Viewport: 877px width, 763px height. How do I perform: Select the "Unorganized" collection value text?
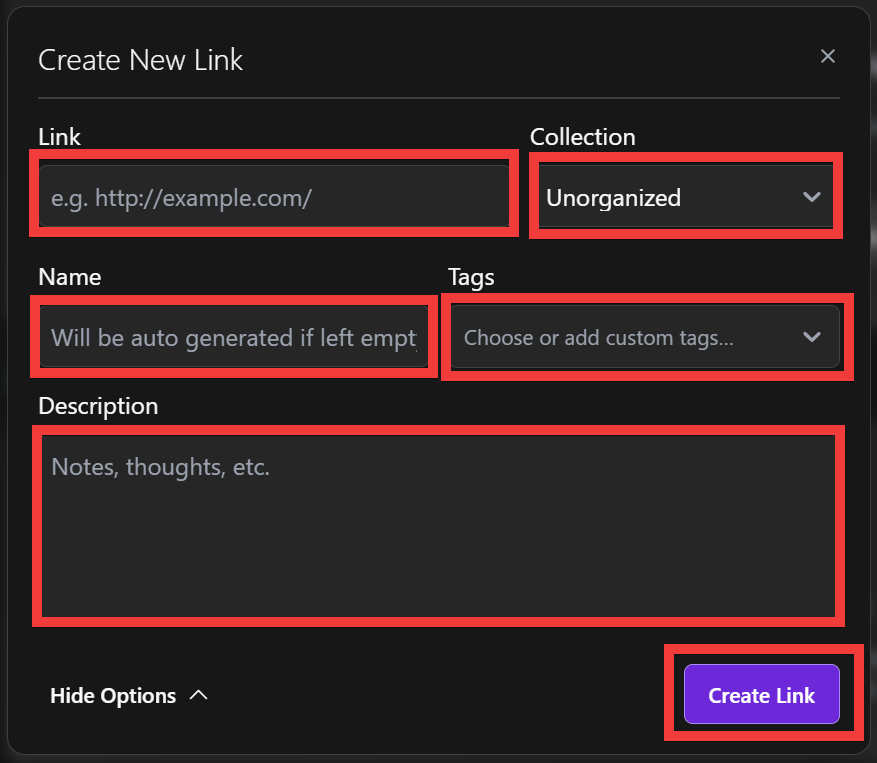point(613,198)
